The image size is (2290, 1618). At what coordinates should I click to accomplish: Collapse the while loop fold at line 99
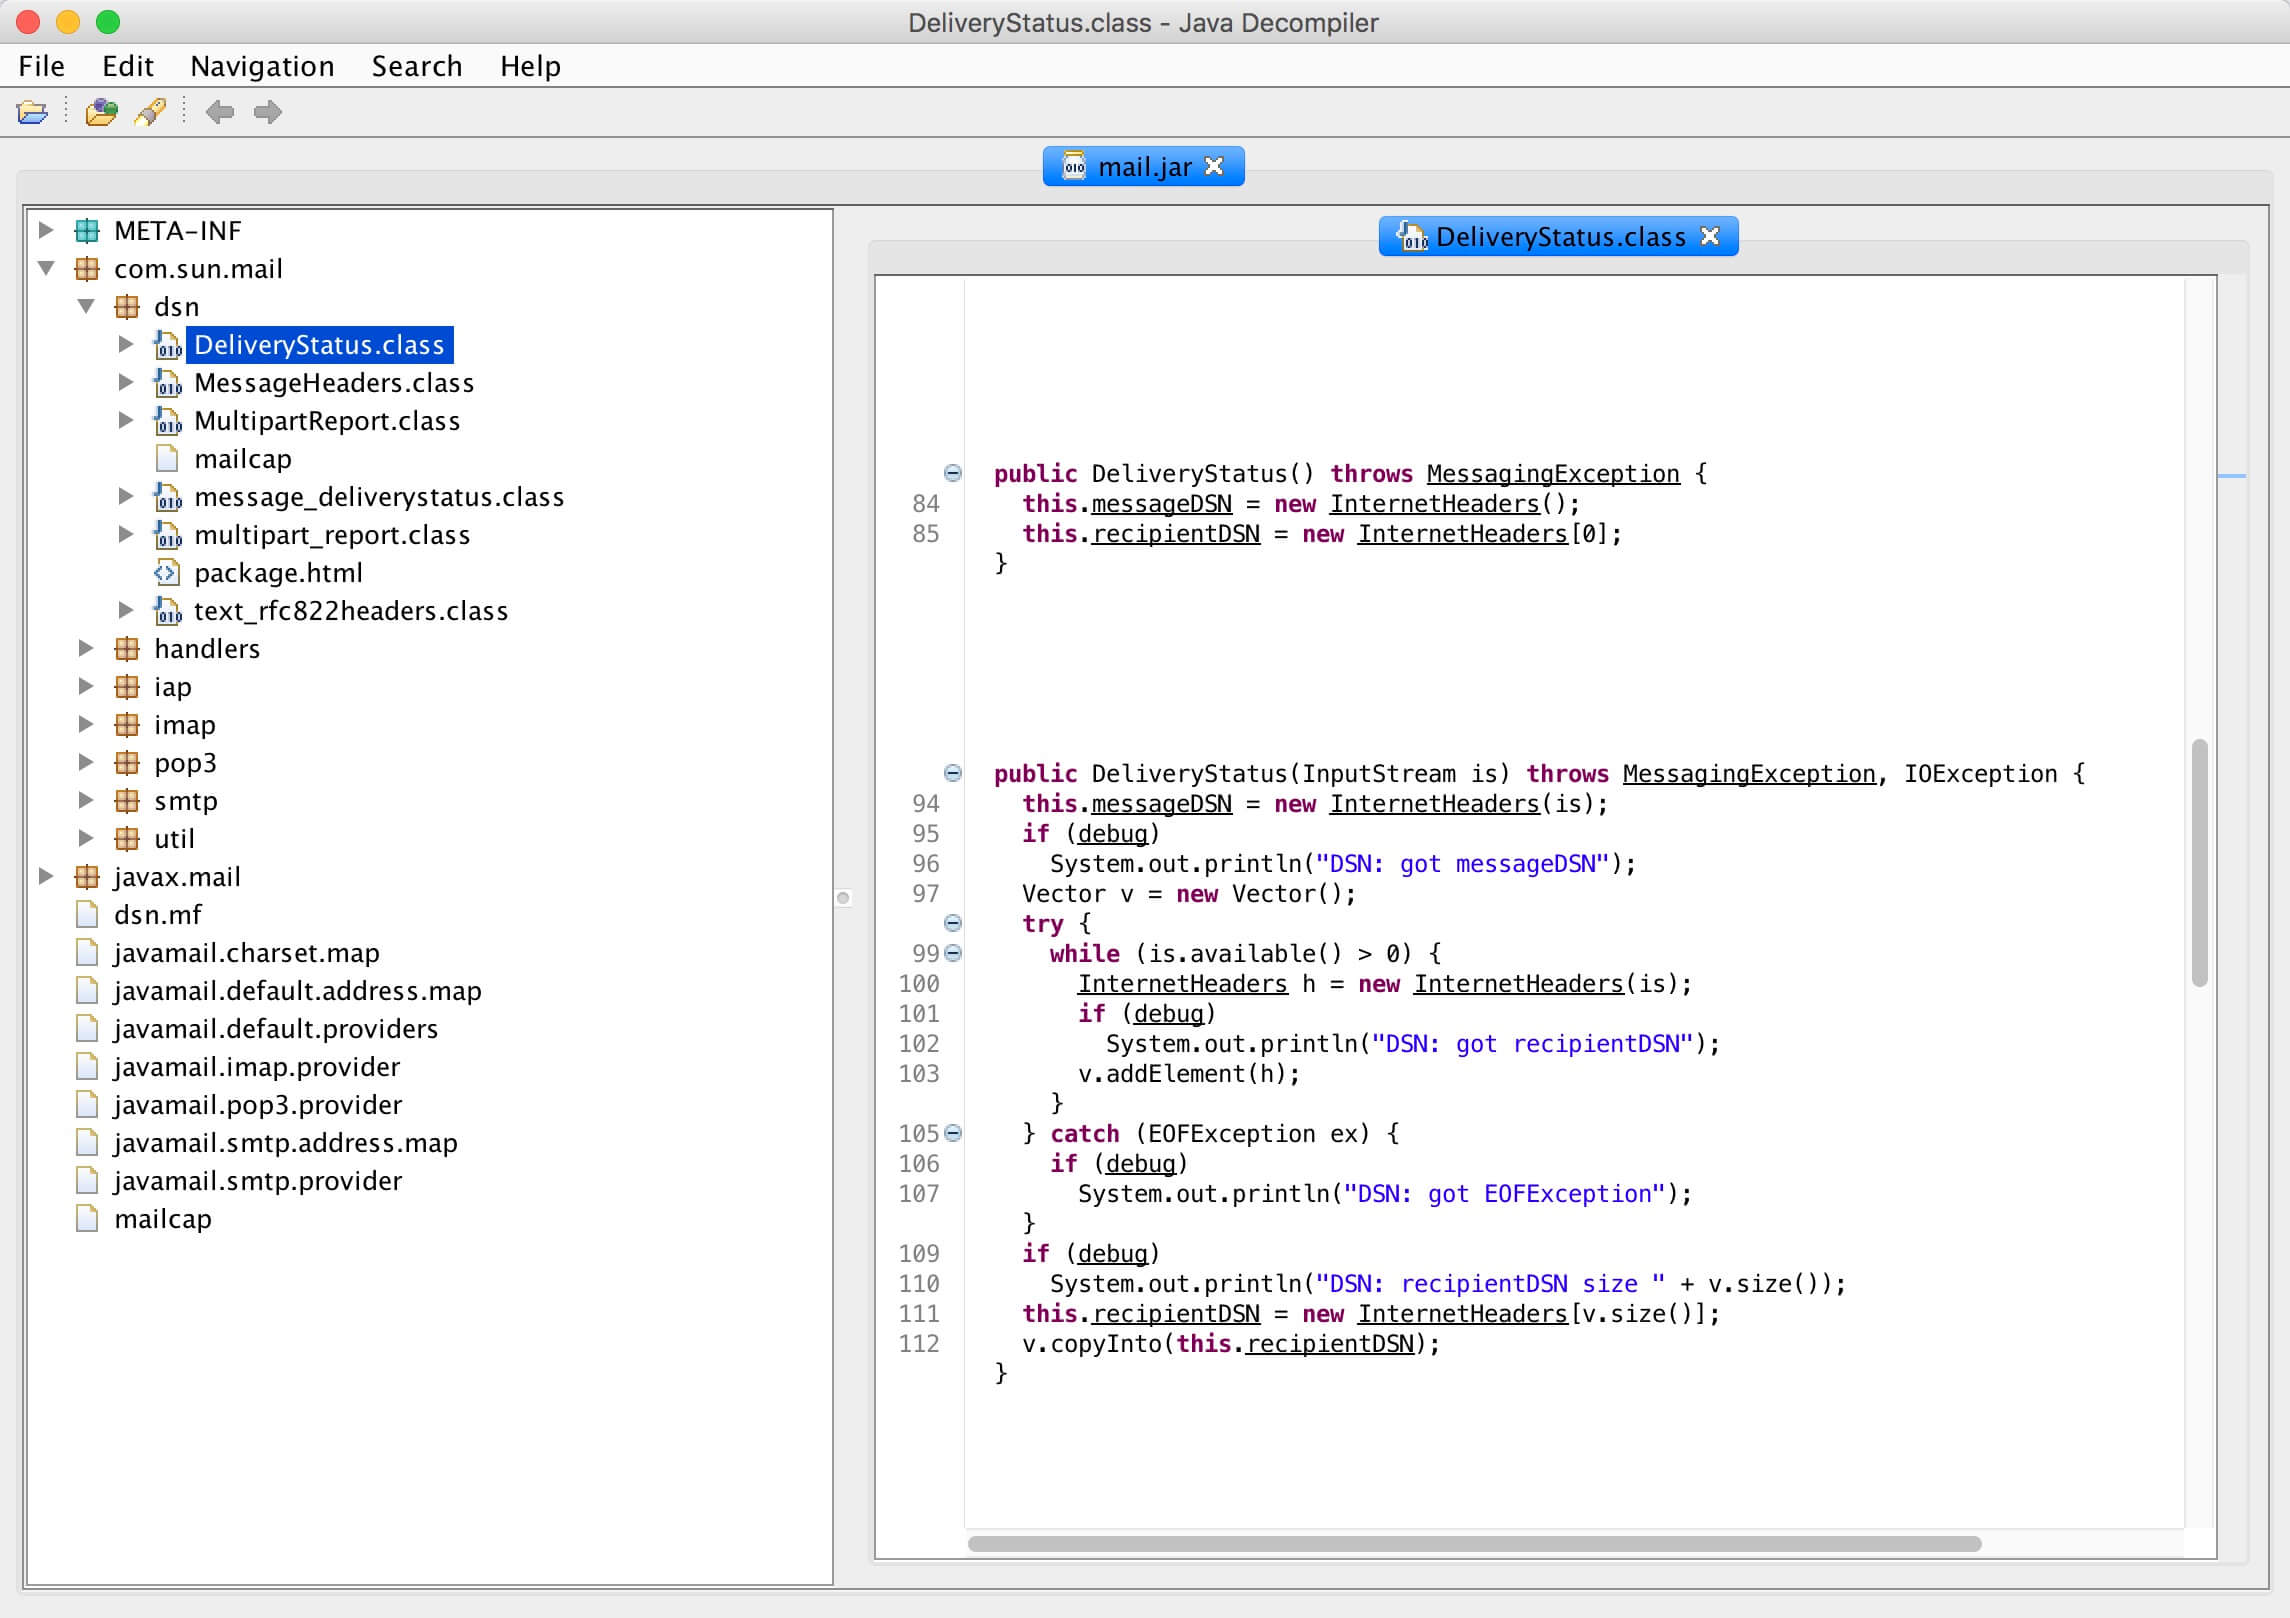click(x=953, y=953)
